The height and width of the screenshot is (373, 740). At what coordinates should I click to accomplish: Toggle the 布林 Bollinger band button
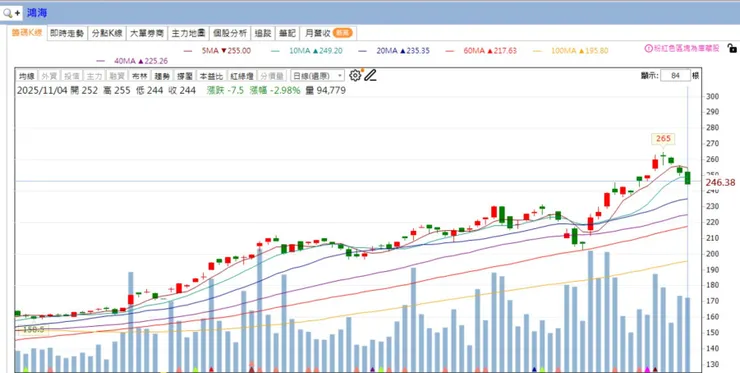point(139,76)
